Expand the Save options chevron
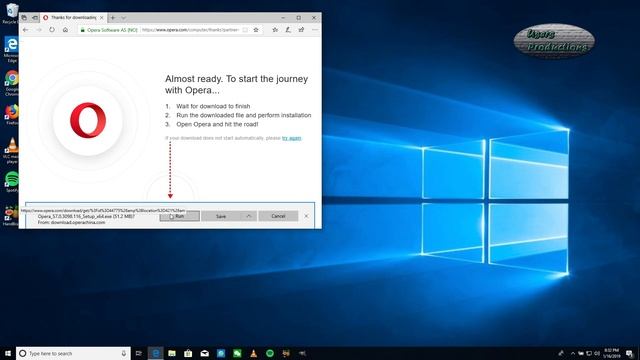This screenshot has height=360, width=640. click(x=249, y=216)
